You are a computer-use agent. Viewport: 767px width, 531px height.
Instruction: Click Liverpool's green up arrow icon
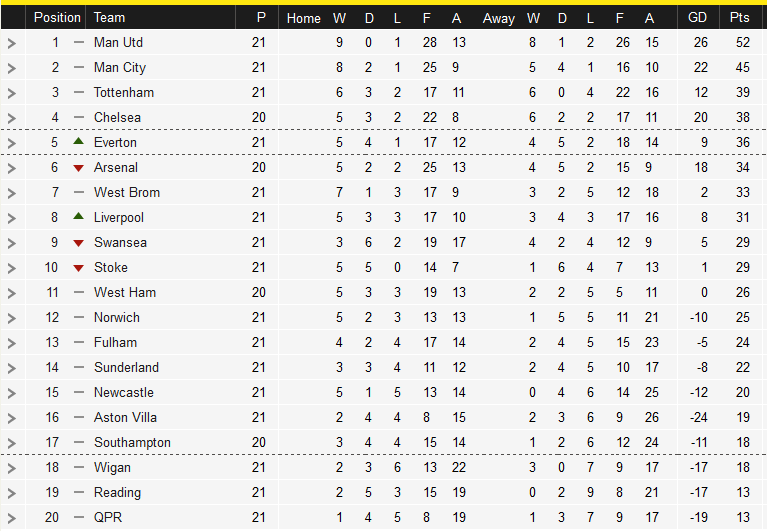click(x=78, y=216)
